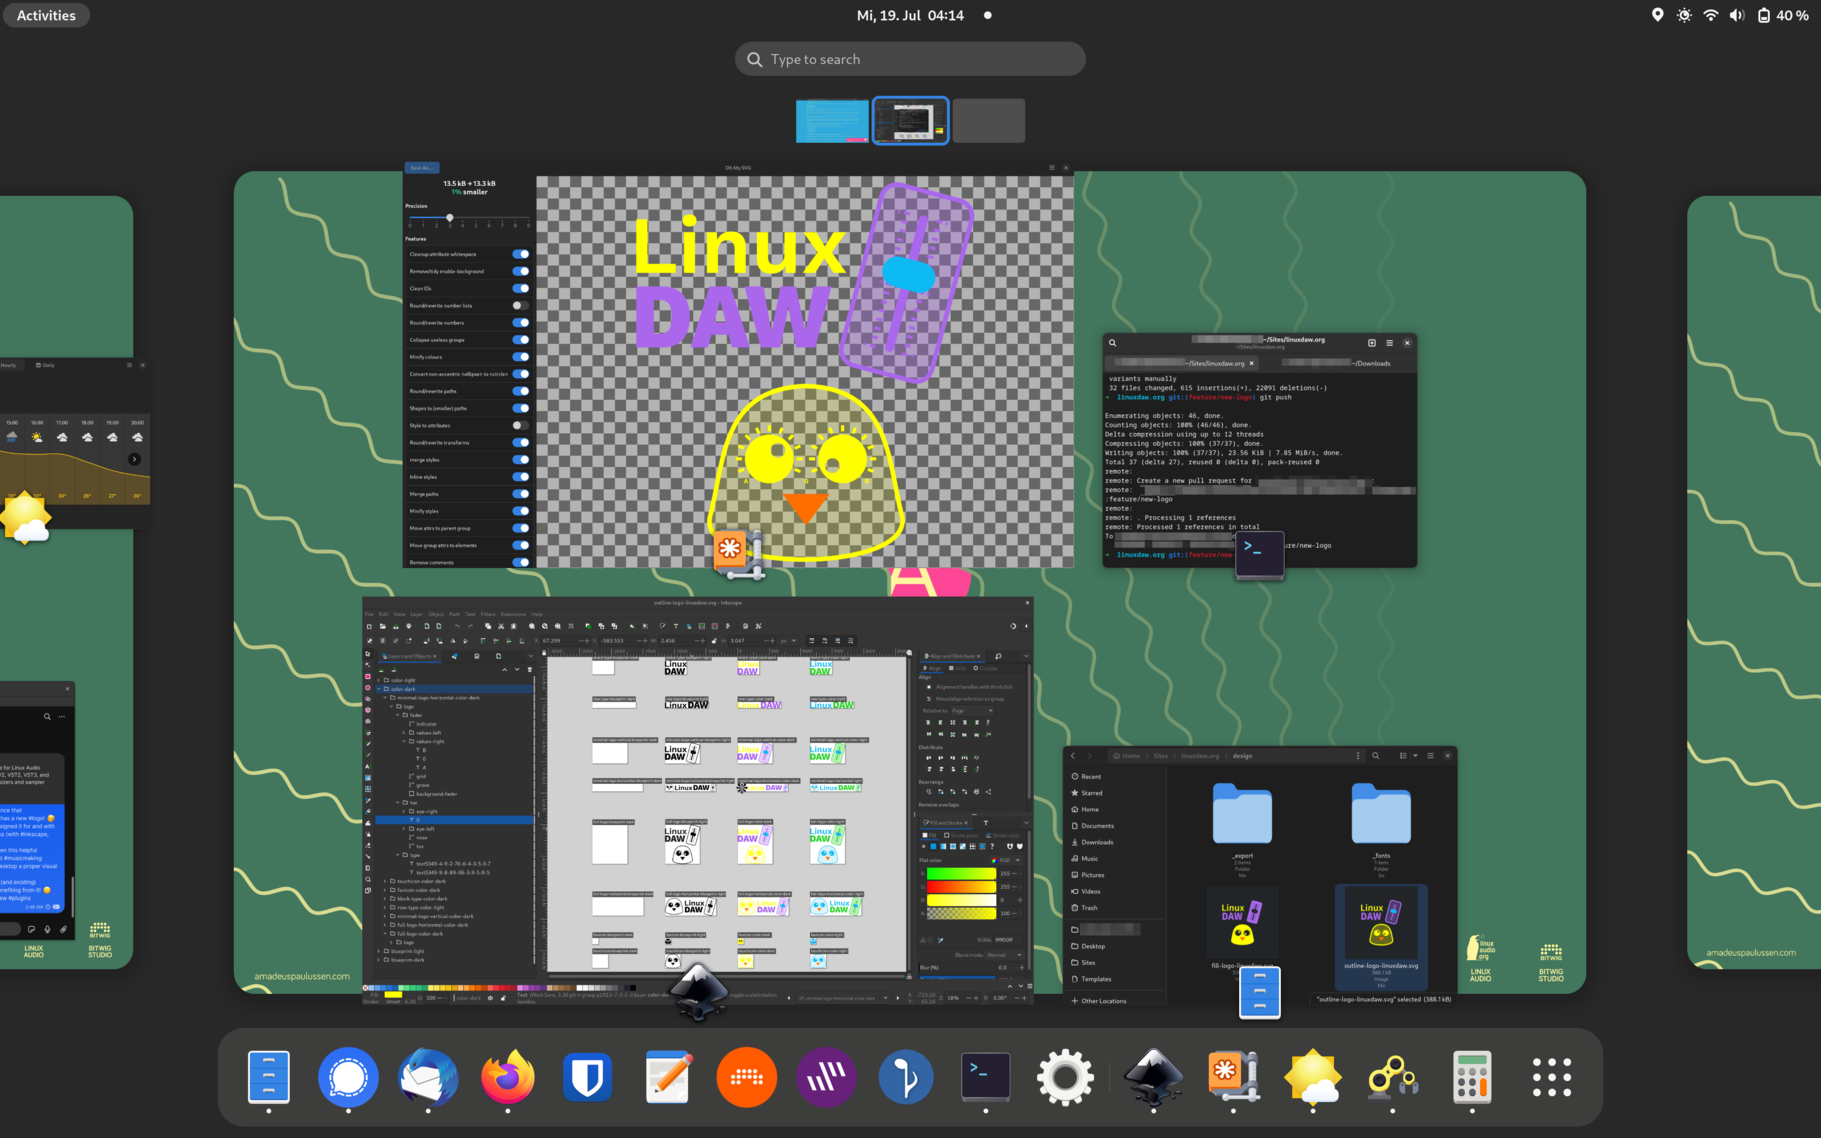Click red channel slider in Flat color

pos(960,873)
